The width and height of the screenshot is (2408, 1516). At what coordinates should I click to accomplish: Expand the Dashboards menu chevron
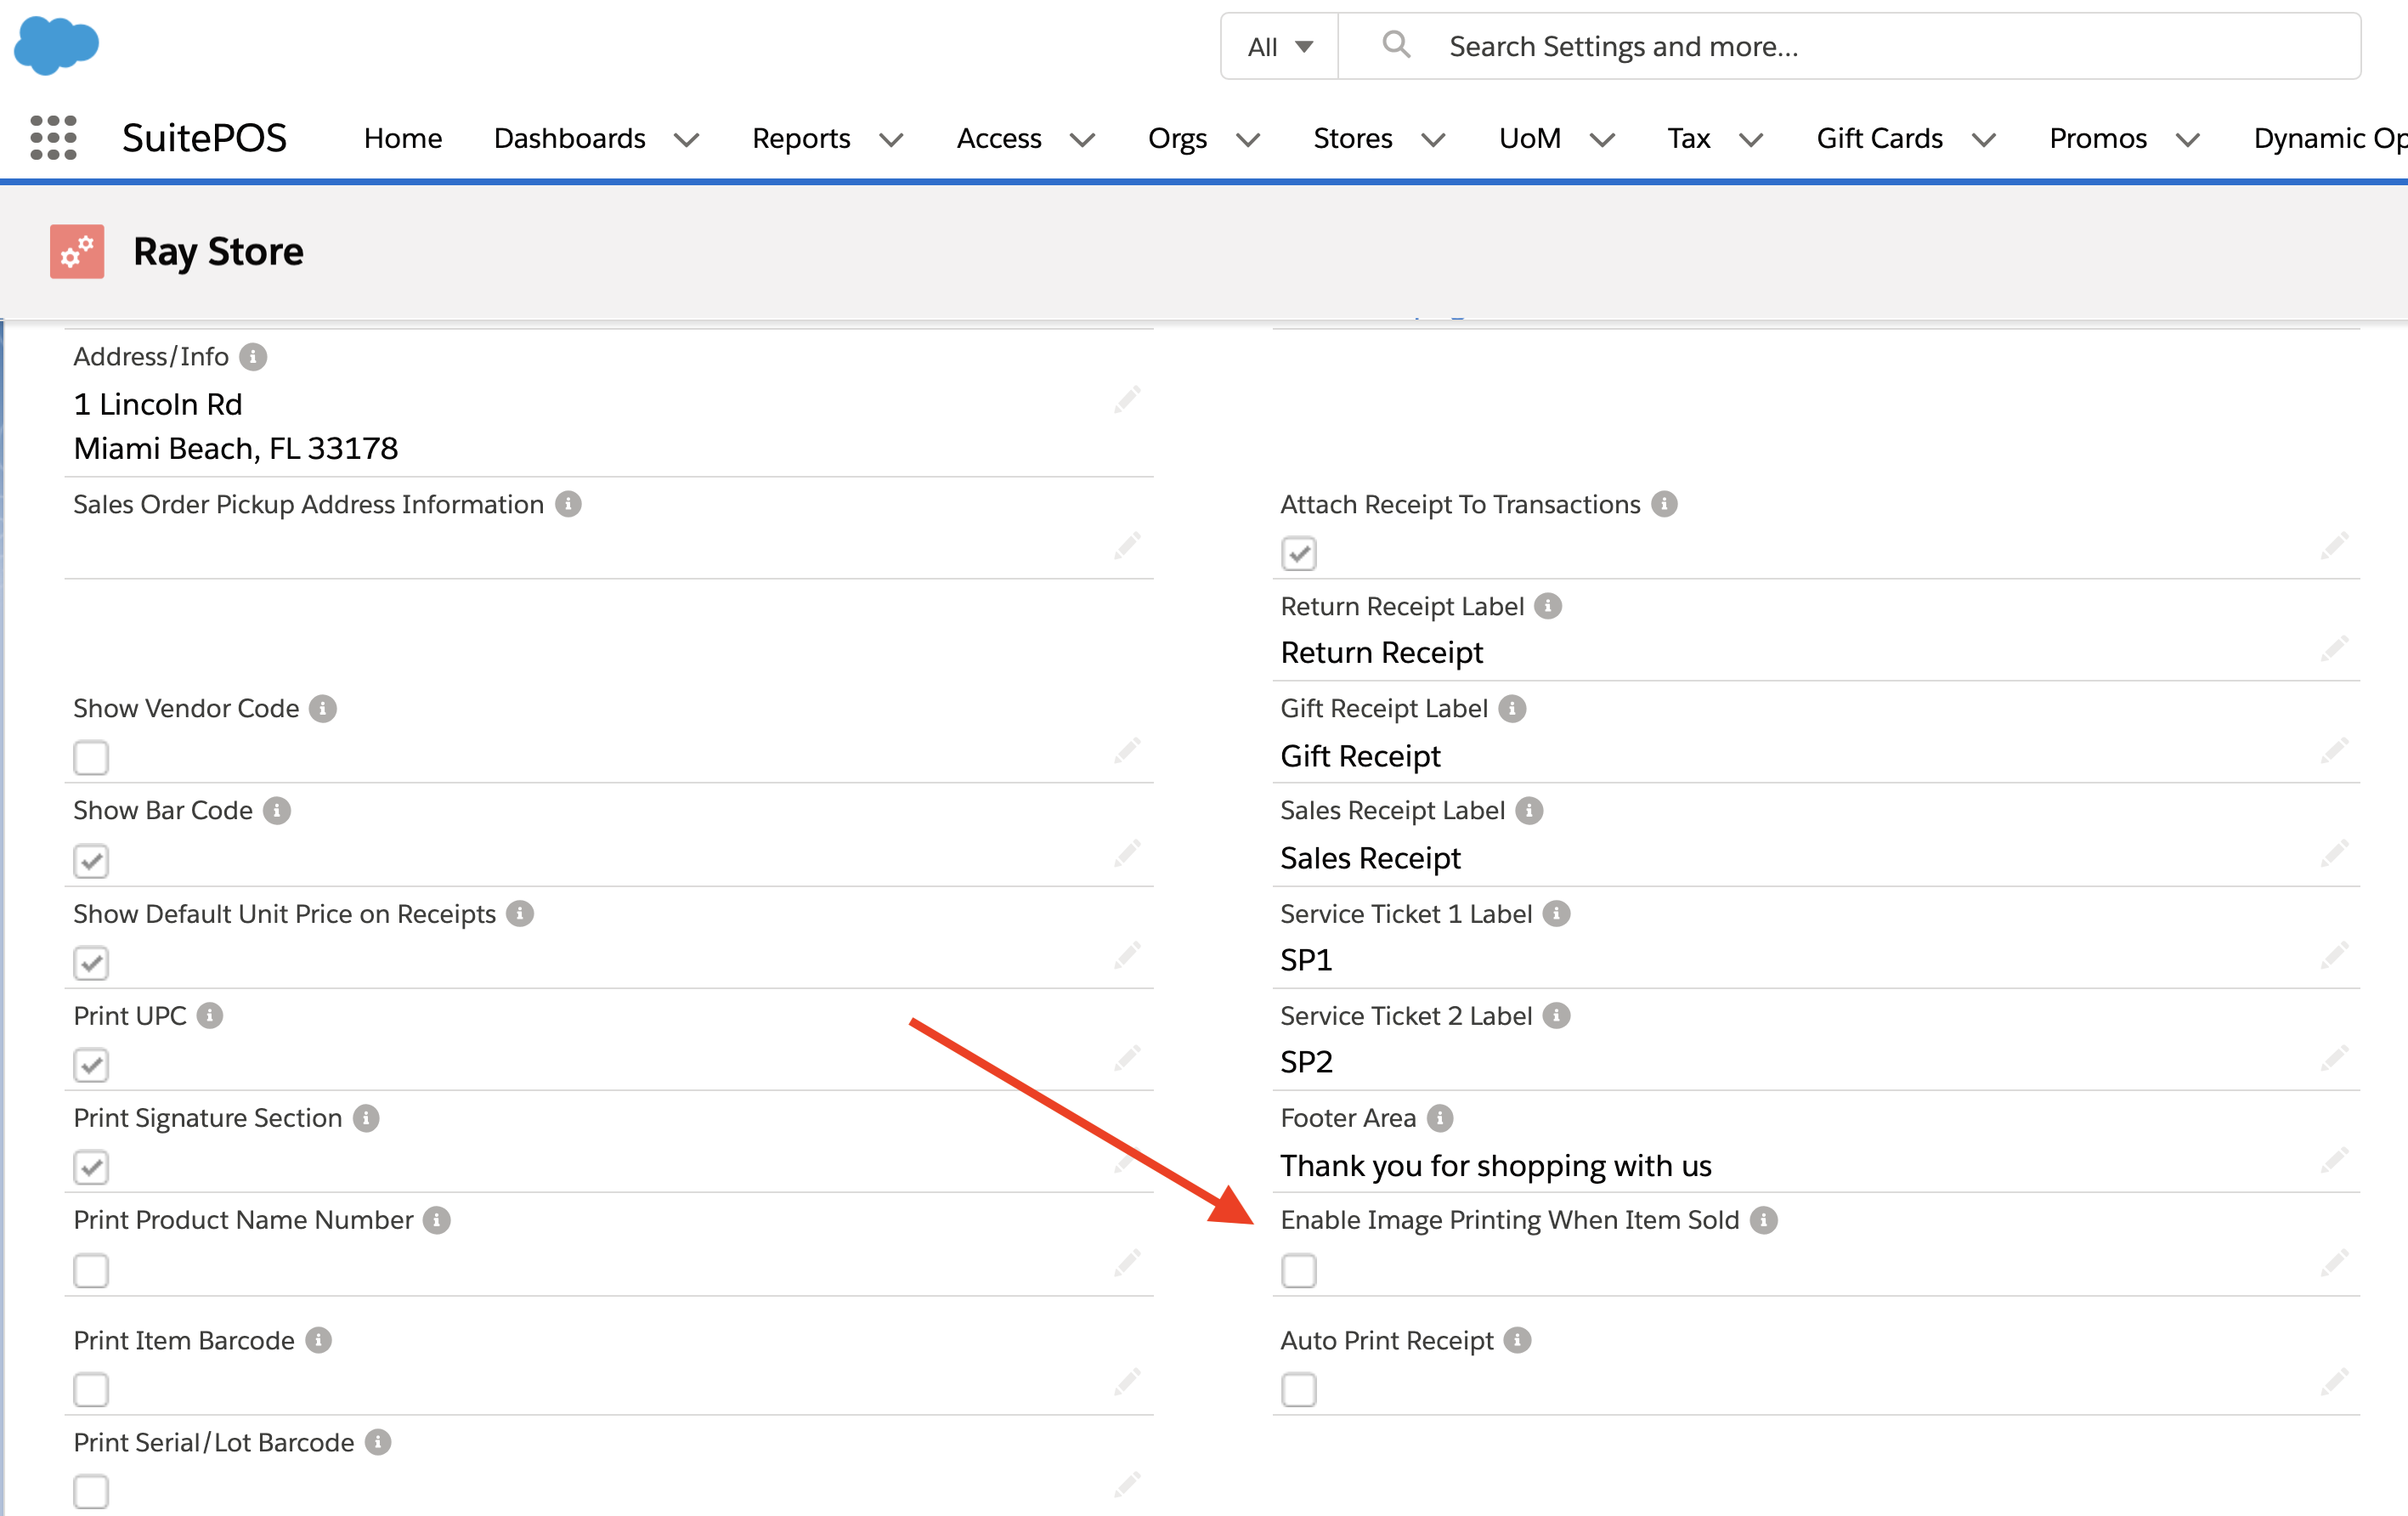point(686,139)
